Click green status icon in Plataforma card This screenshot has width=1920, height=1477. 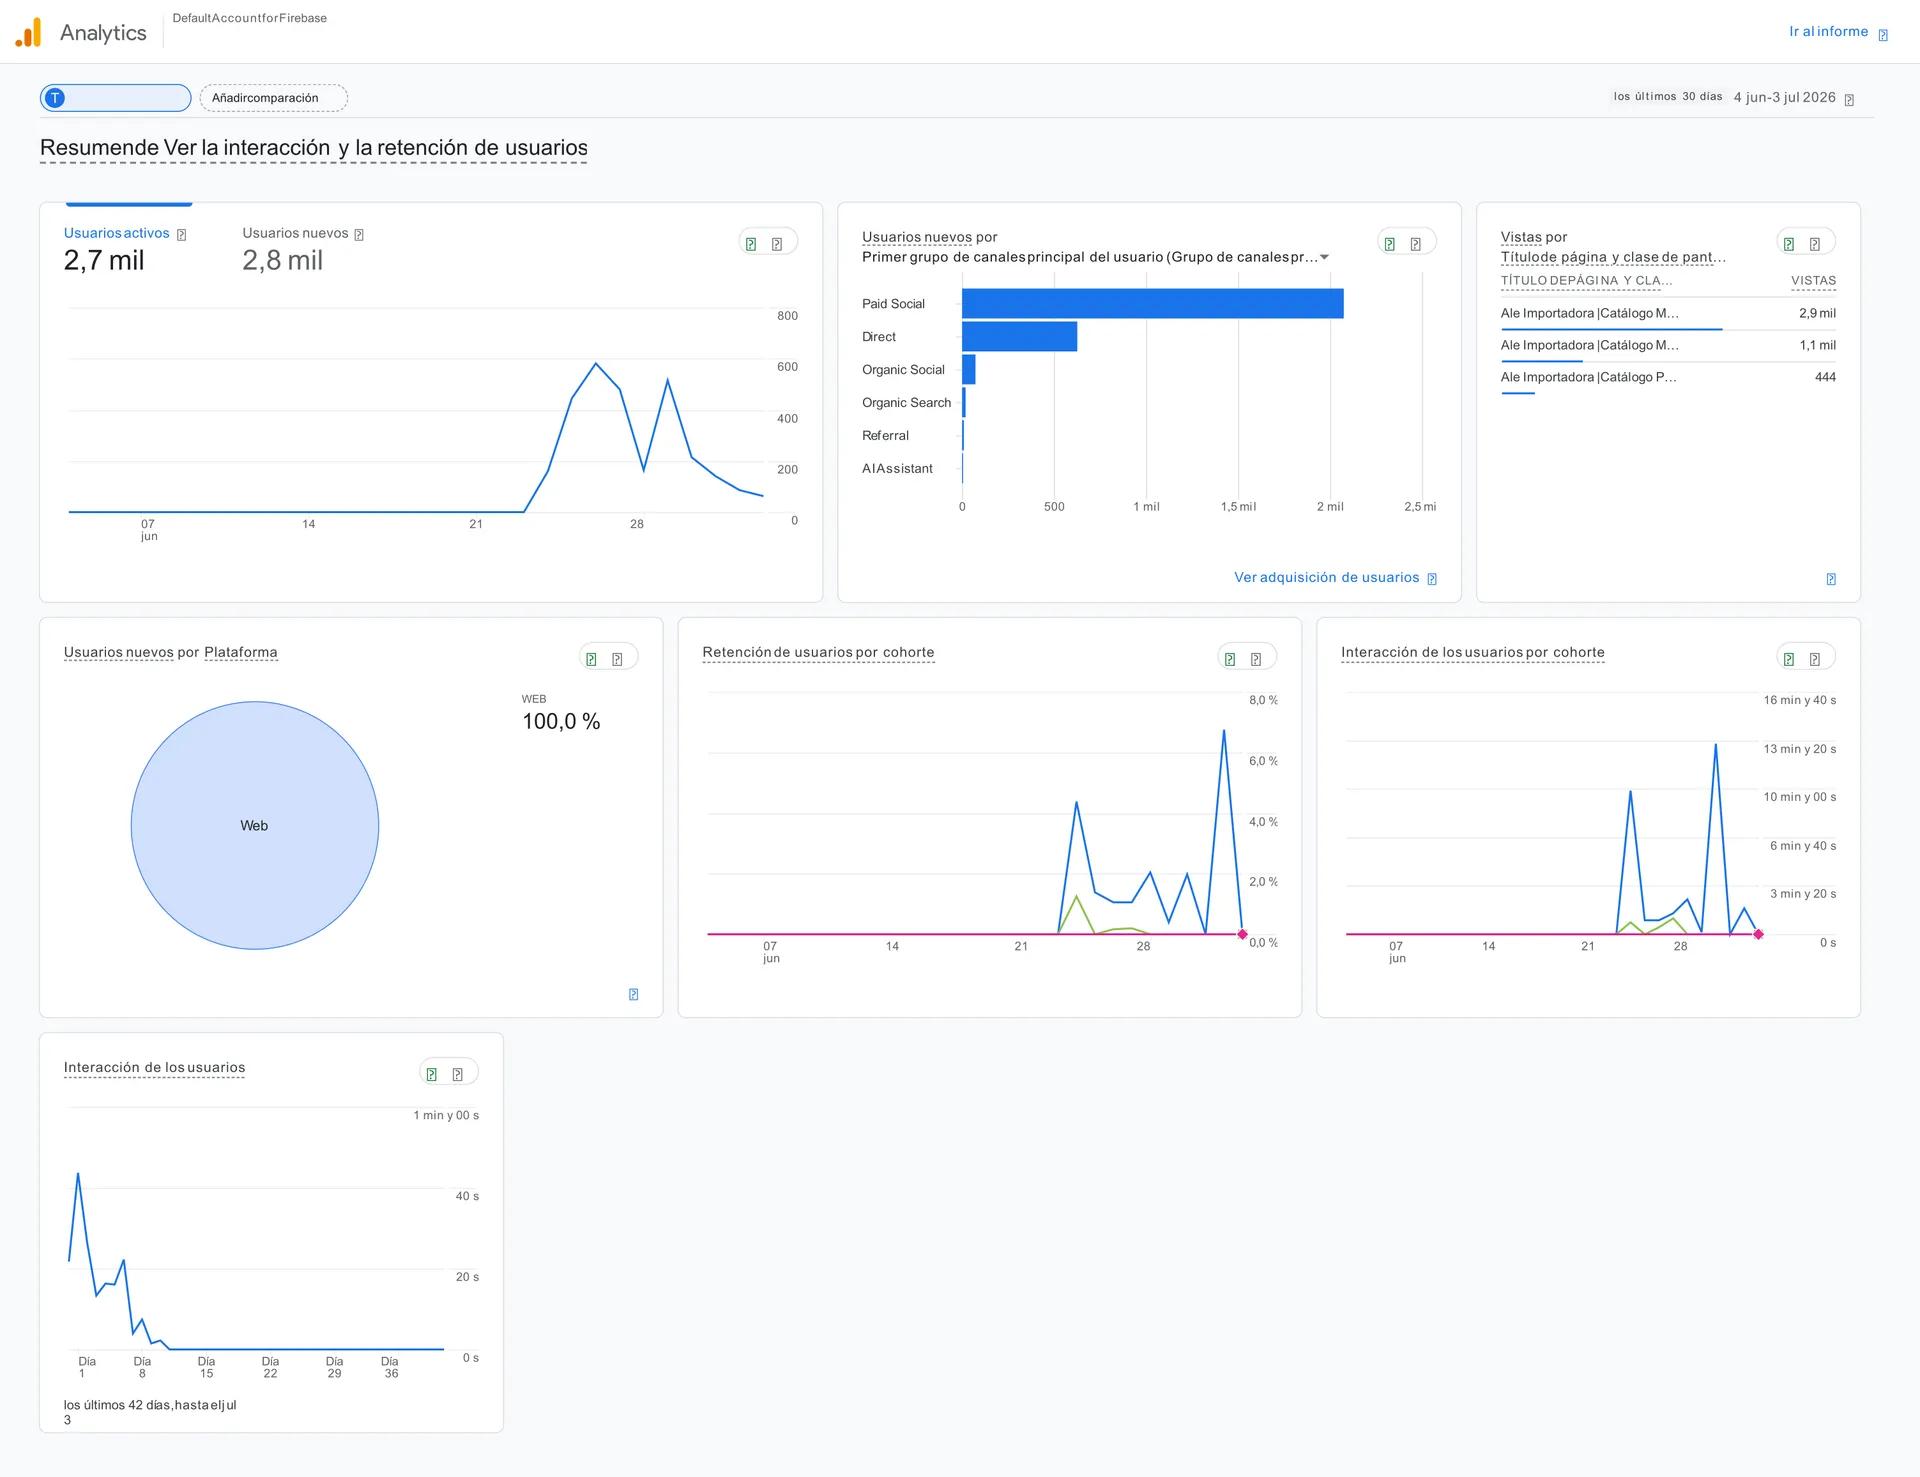pos(591,659)
